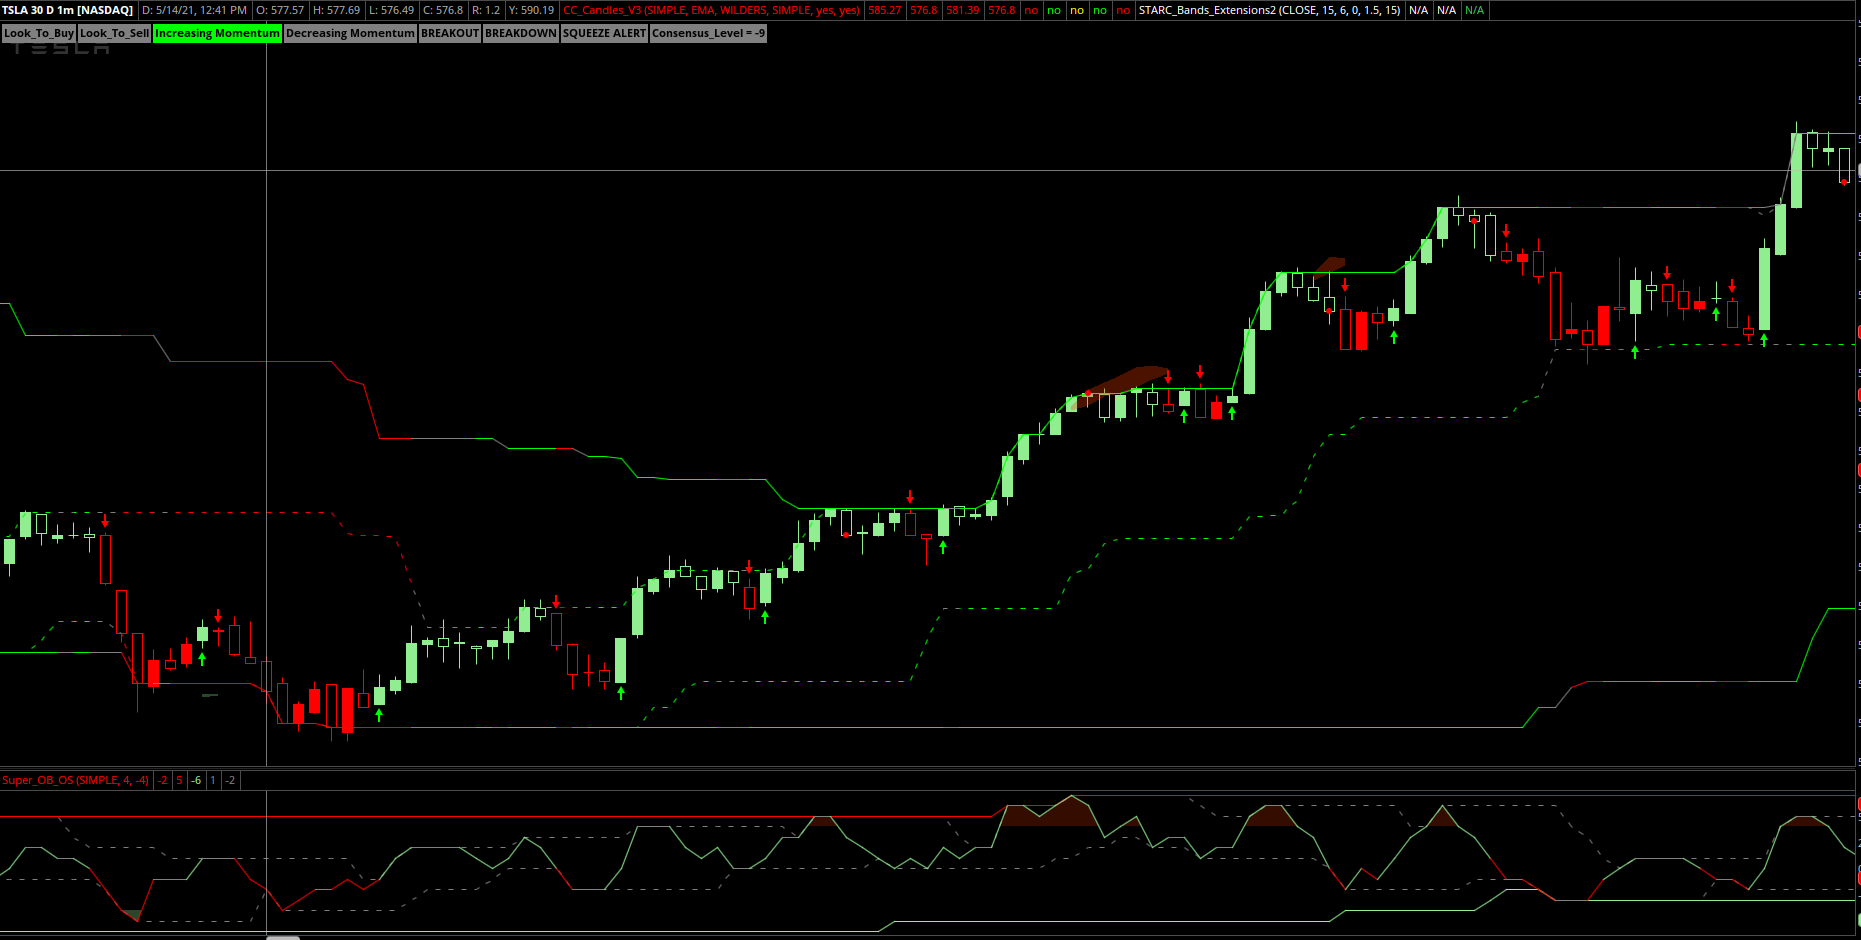Click the low price L: 576.49
Image resolution: width=1861 pixels, height=940 pixels.
[x=391, y=10]
